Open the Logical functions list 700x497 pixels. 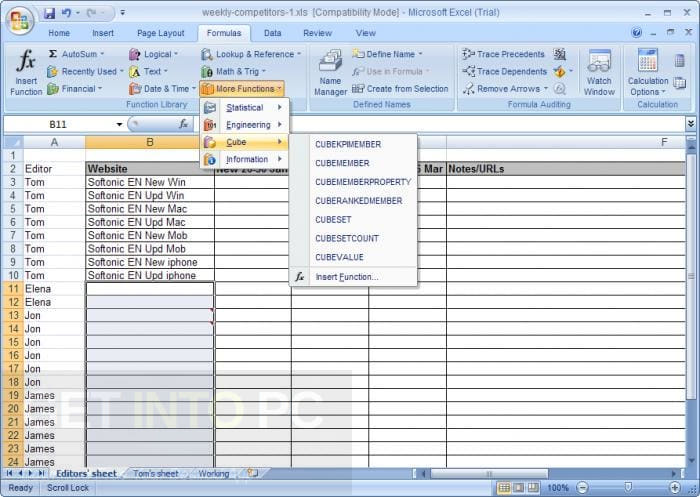tap(154, 54)
